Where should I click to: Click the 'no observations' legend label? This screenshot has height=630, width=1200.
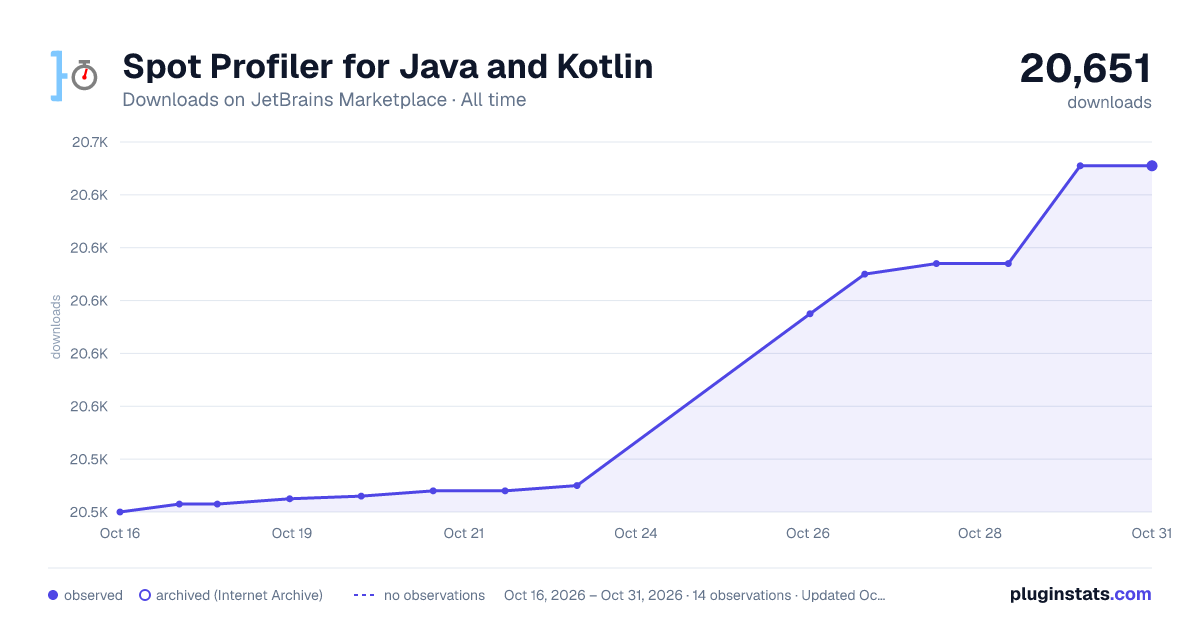pos(434,595)
